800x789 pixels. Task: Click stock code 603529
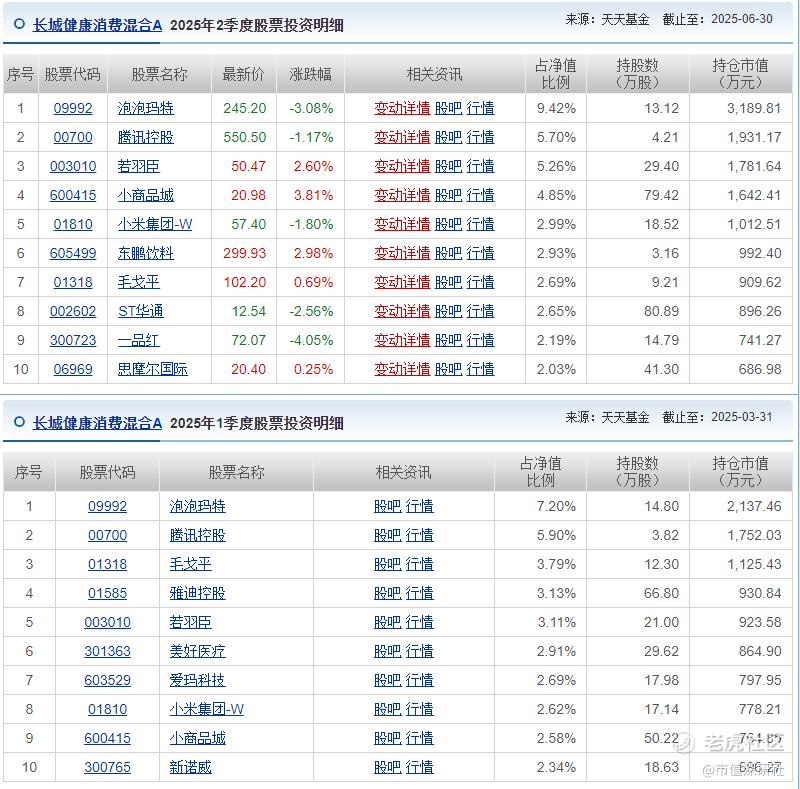pyautogui.click(x=107, y=681)
